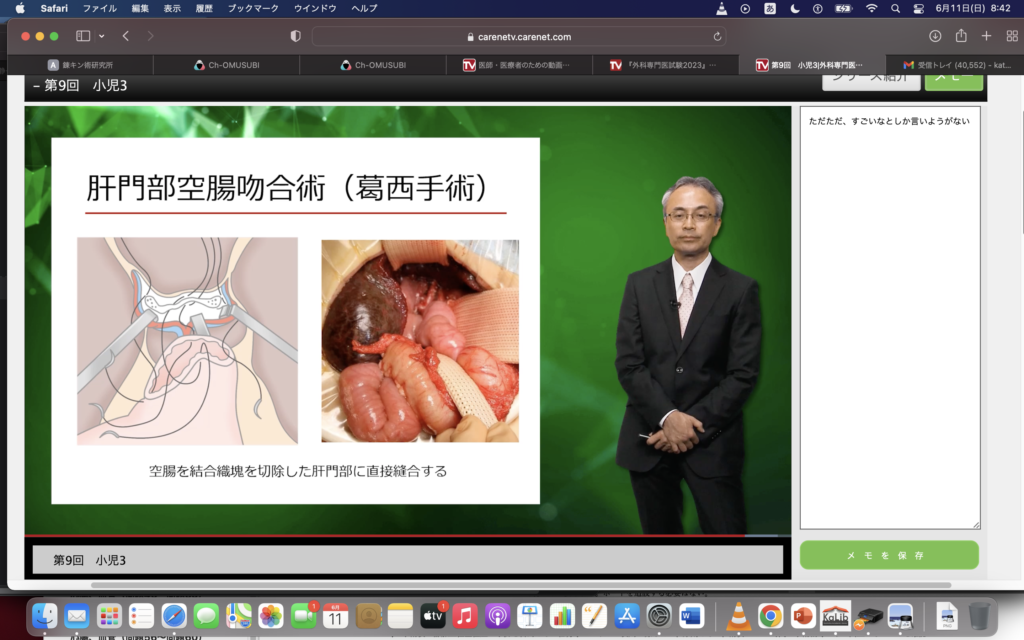Image resolution: width=1024 pixels, height=640 pixels.
Task: Click the Share icon in Safari toolbar
Action: click(x=961, y=36)
